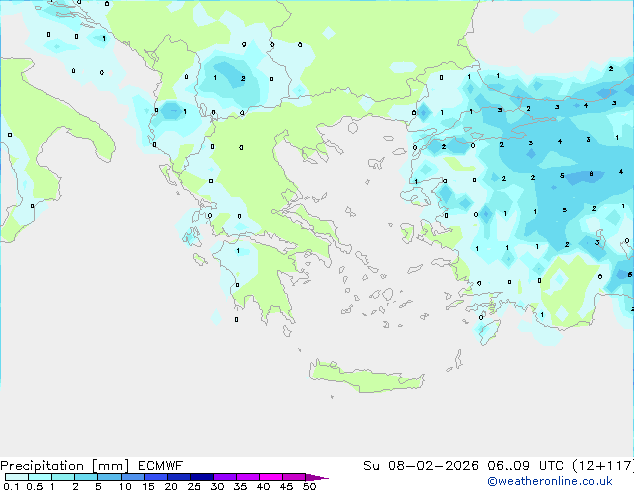This screenshot has width=634, height=490.
Task: Click the '(12+117)' forecast run text
Action: click(x=603, y=466)
